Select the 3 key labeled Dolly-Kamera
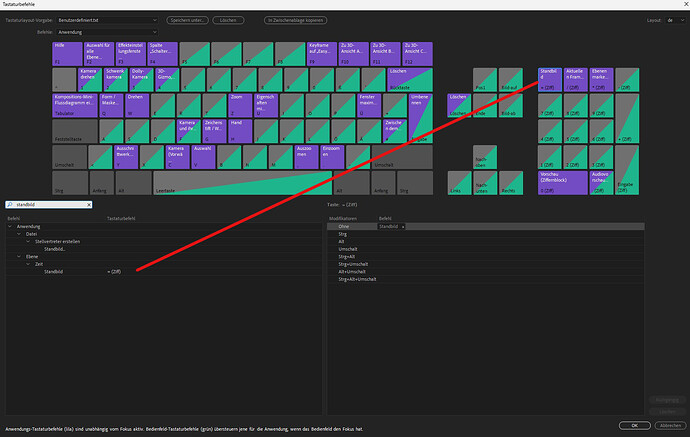The width and height of the screenshot is (690, 437). pyautogui.click(x=142, y=80)
